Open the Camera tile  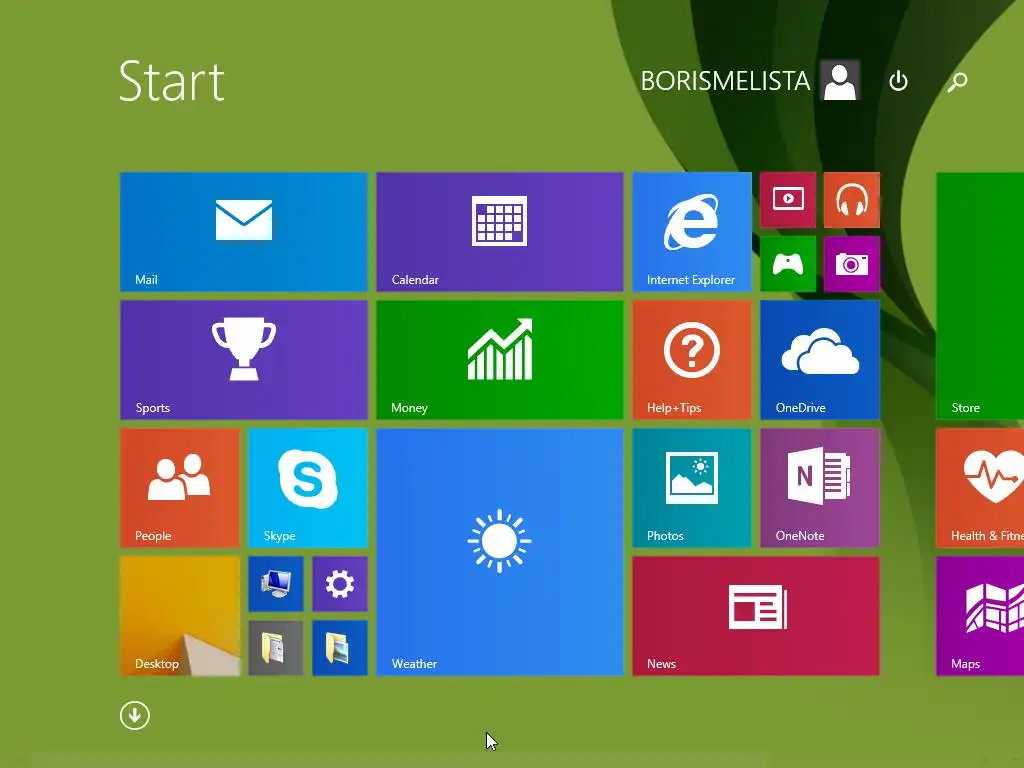tap(852, 264)
